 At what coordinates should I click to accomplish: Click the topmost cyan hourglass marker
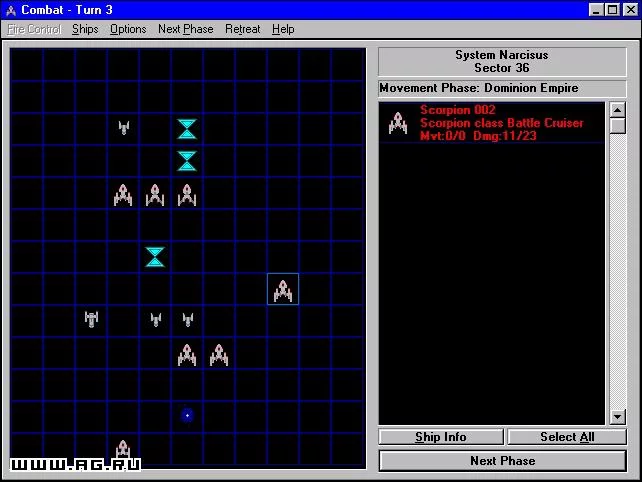click(x=187, y=129)
